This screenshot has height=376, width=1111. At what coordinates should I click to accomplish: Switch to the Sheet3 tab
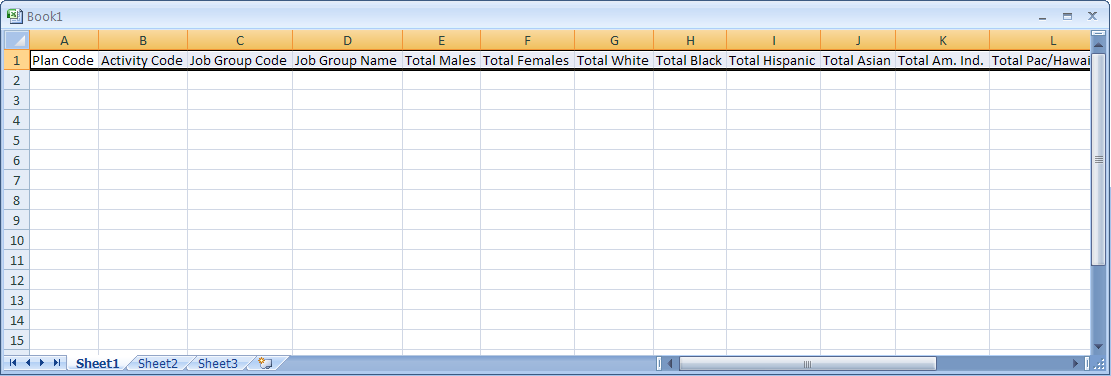[218, 363]
